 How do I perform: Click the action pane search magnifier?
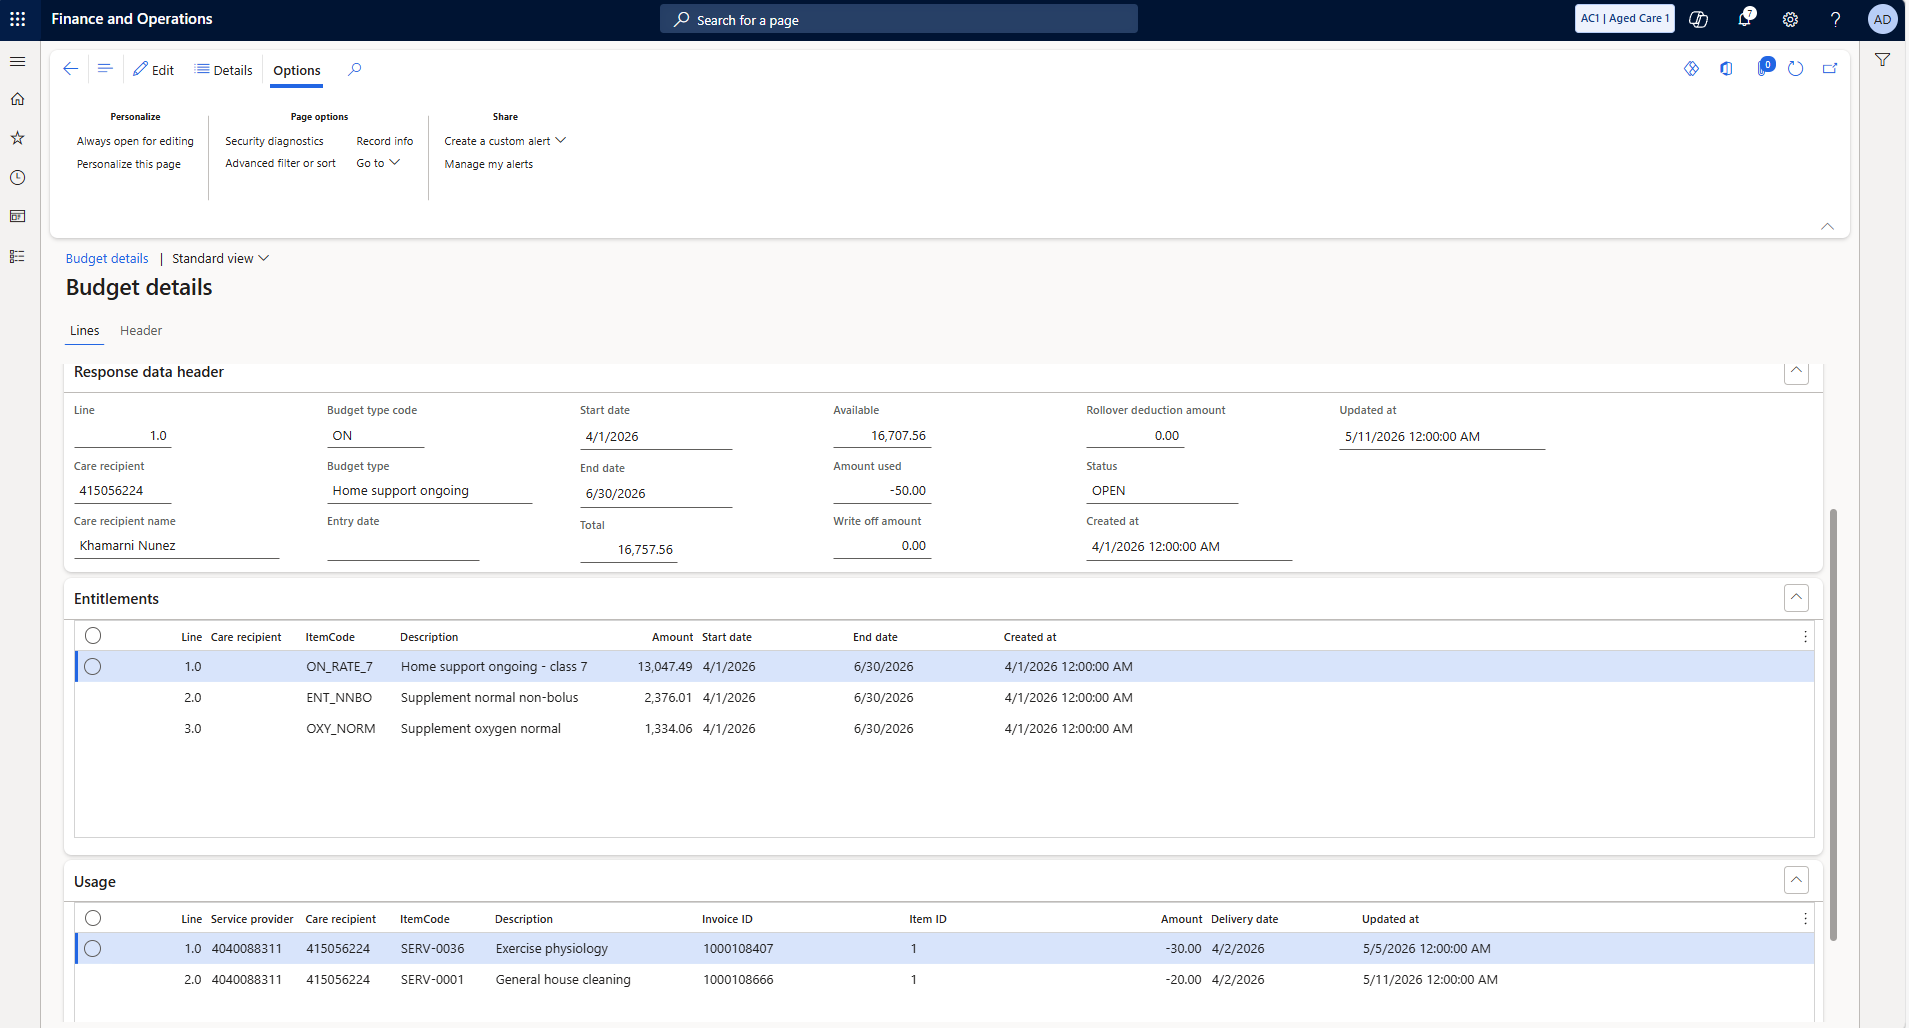click(355, 69)
